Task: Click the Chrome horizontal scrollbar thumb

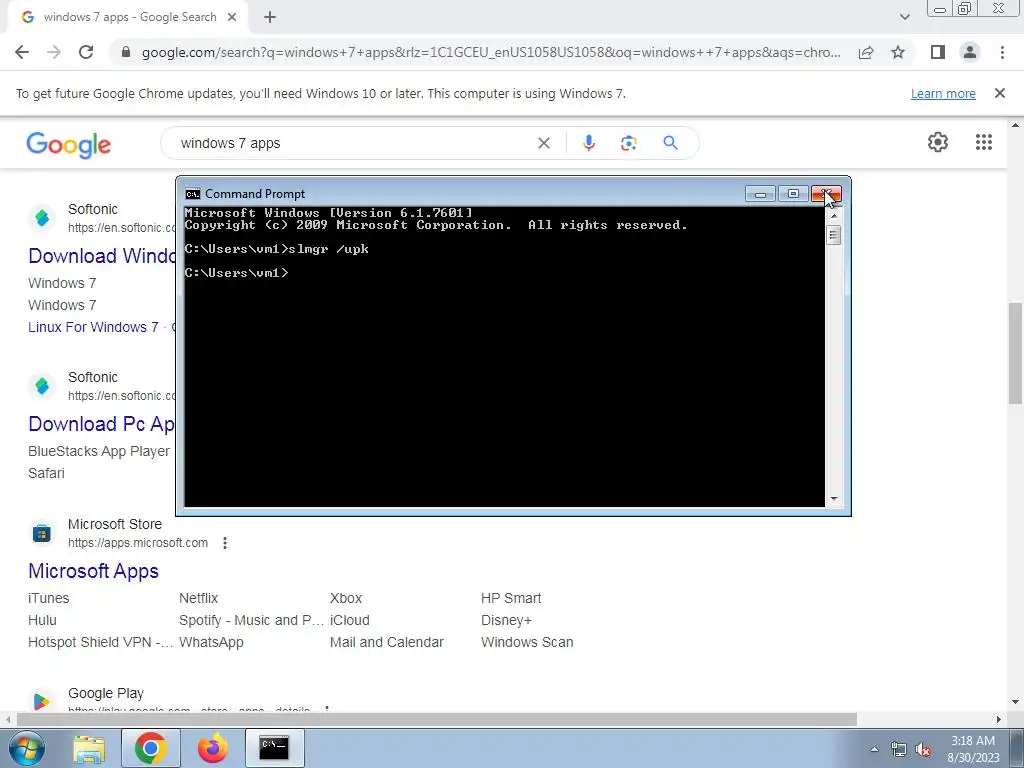Action: pyautogui.click(x=436, y=719)
